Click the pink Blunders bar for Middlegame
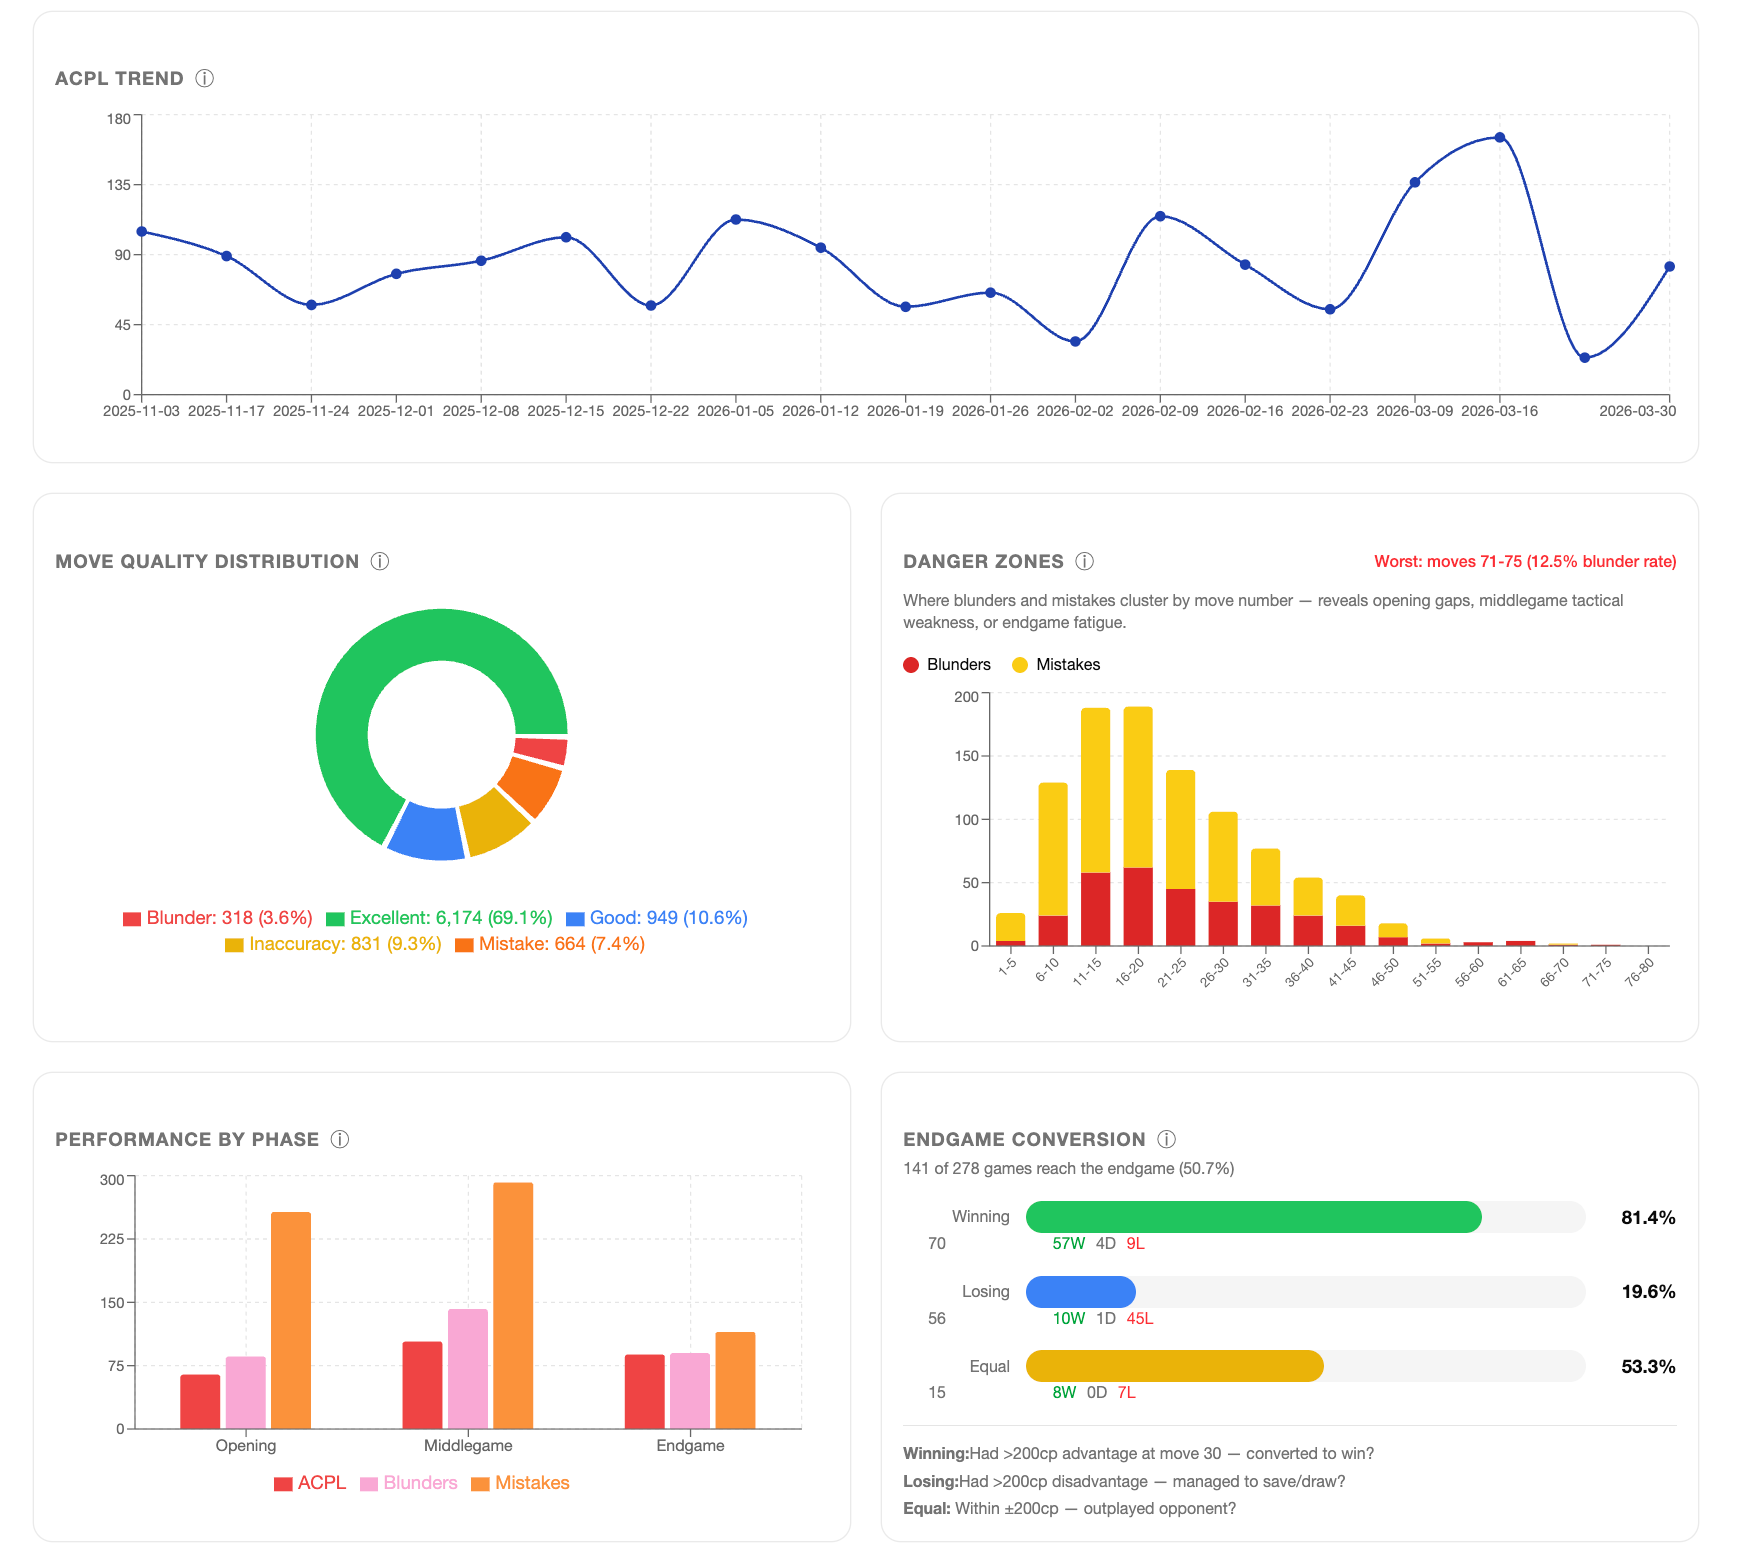The image size is (1762, 1562). [x=468, y=1369]
